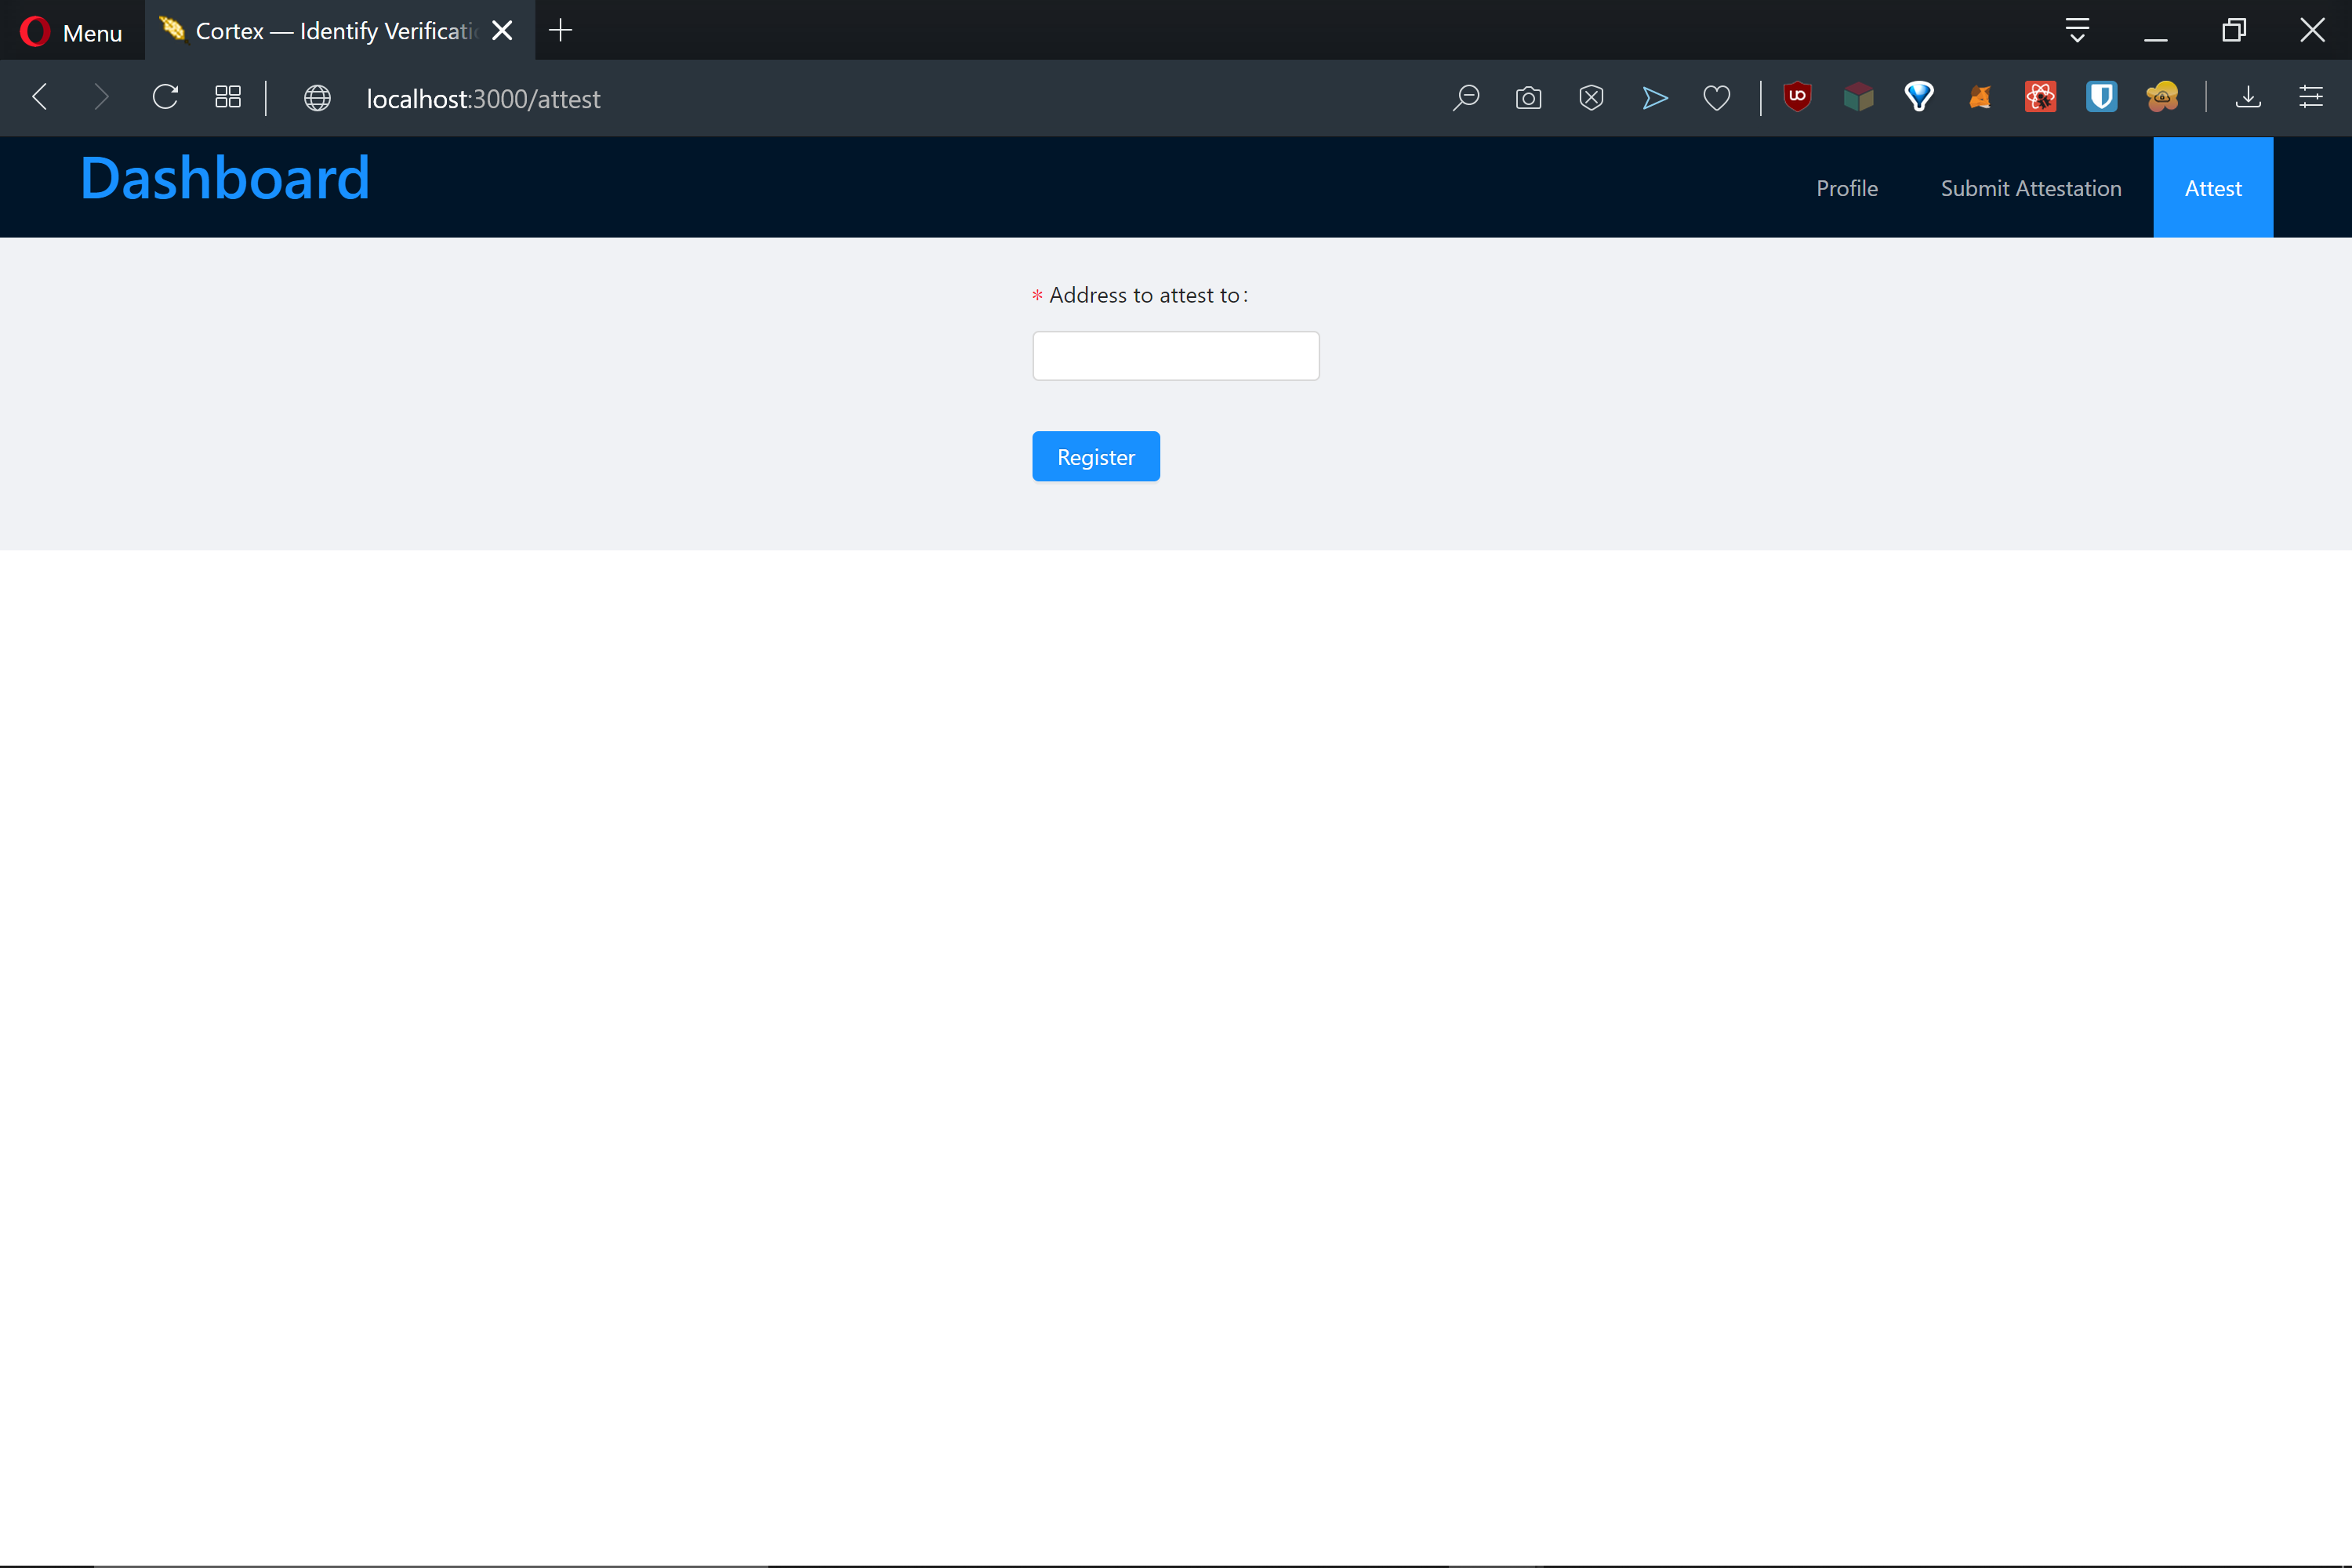Open the Speed Dial start page grid
Screen dimensions: 2352x1568
(x=228, y=97)
